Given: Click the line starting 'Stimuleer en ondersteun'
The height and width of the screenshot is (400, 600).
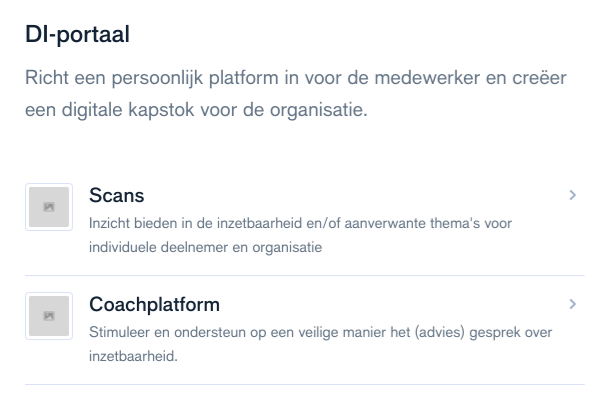Looking at the screenshot, I should 321,332.
